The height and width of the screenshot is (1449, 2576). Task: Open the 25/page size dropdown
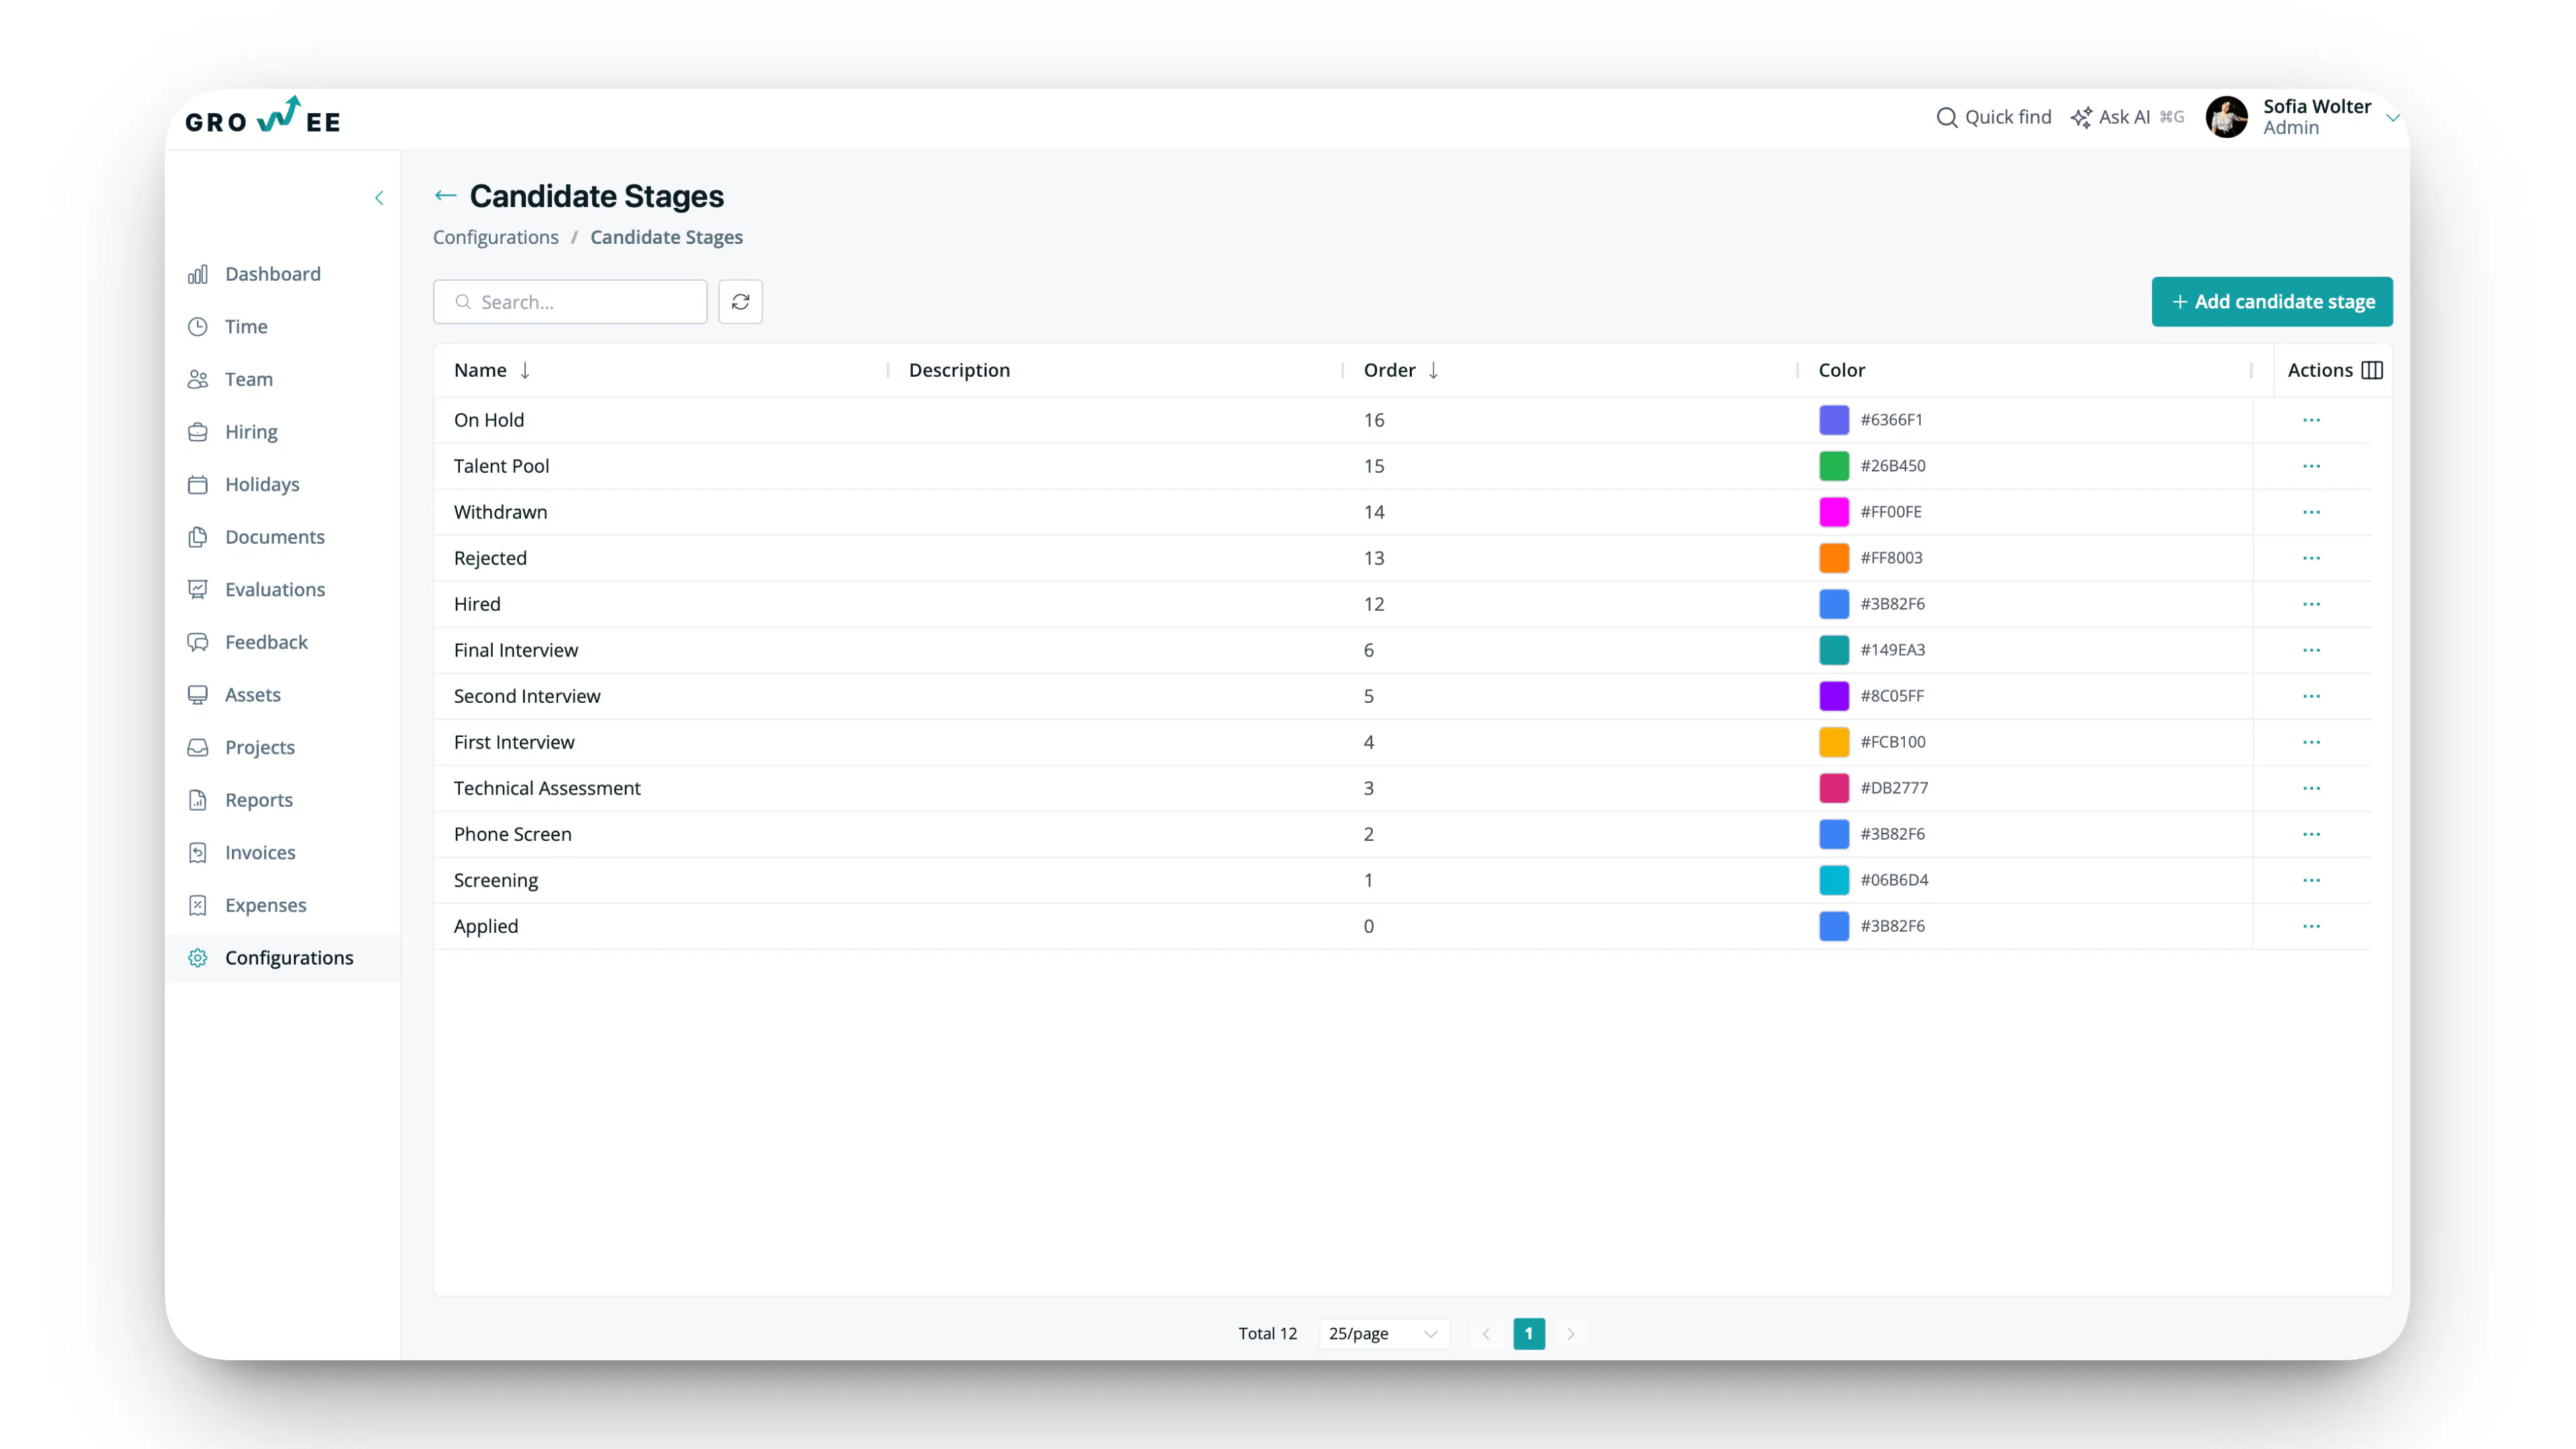click(1382, 1333)
